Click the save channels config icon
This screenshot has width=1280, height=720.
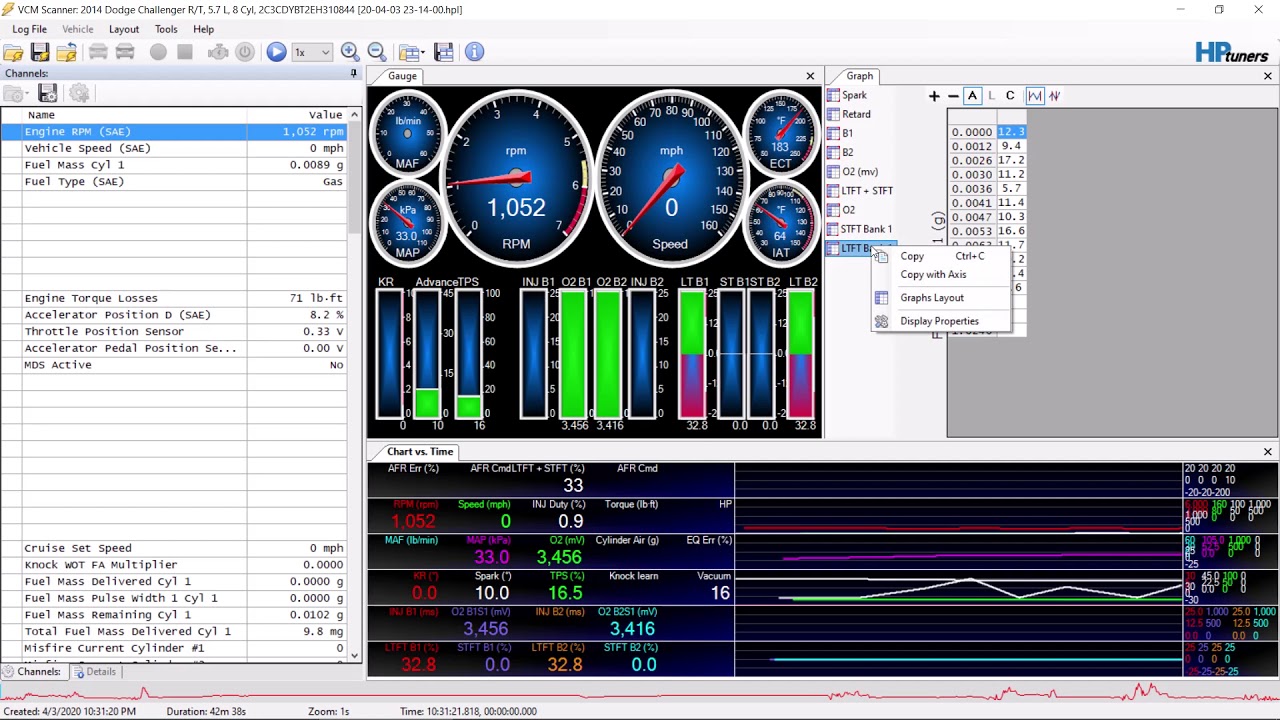tap(47, 94)
